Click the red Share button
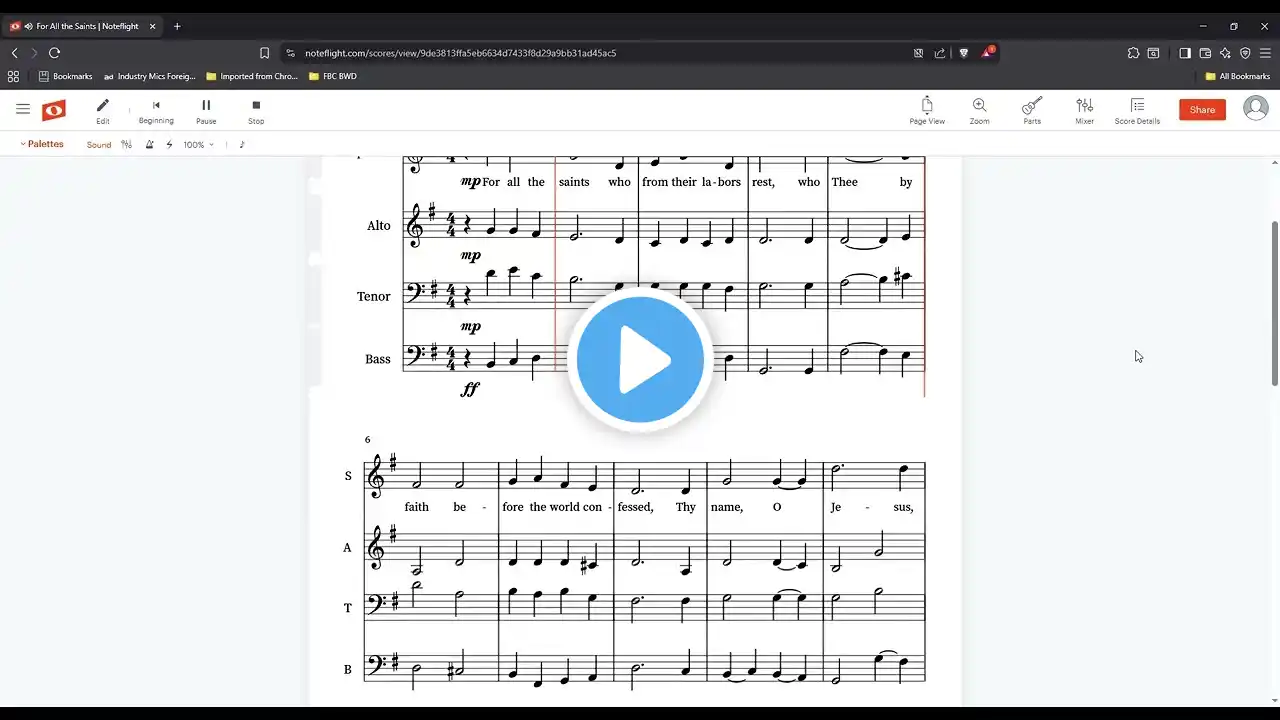Image resolution: width=1280 pixels, height=720 pixels. coord(1202,110)
